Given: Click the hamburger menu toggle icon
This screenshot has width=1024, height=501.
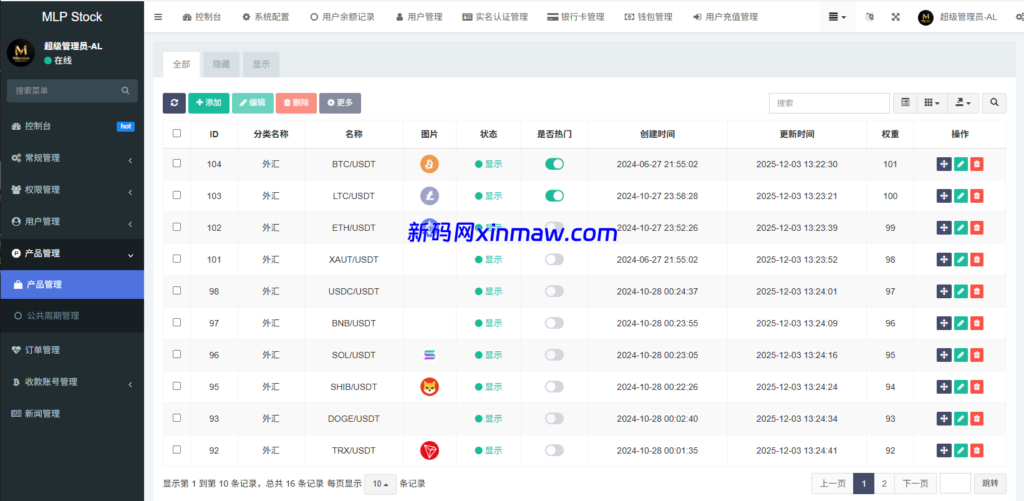Looking at the screenshot, I should click(158, 17).
